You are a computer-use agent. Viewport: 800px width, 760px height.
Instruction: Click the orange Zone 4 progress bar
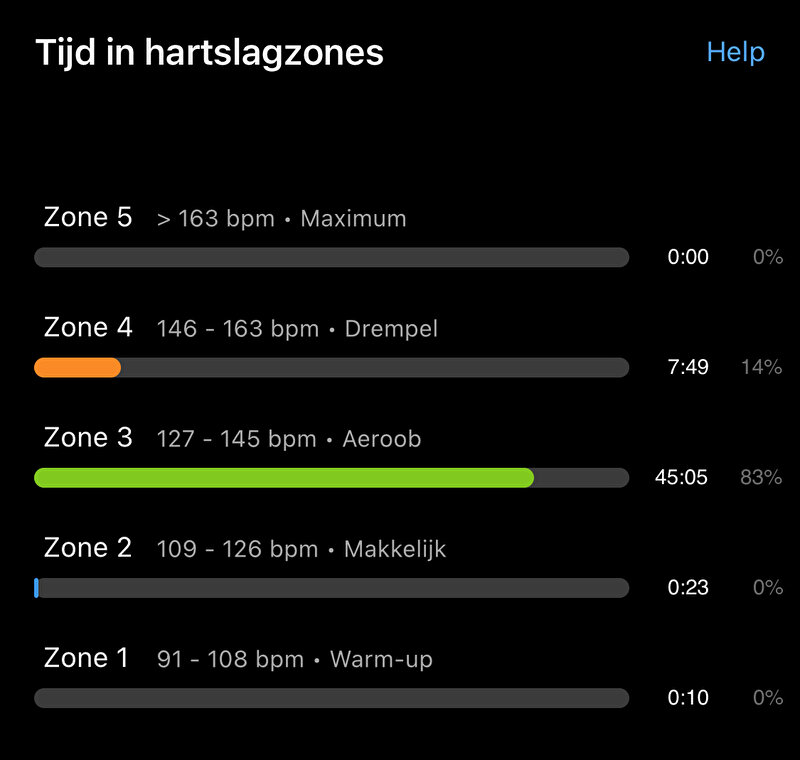pyautogui.click(x=78, y=368)
